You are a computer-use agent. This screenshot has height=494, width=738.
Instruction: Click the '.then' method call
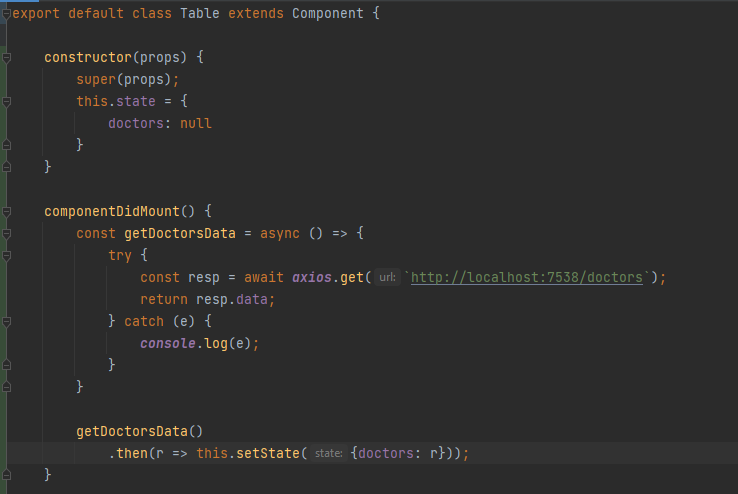point(128,454)
